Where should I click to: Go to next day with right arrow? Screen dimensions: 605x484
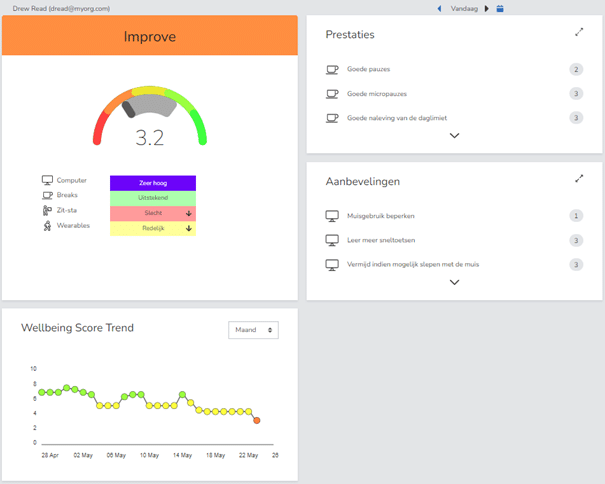[x=487, y=8]
